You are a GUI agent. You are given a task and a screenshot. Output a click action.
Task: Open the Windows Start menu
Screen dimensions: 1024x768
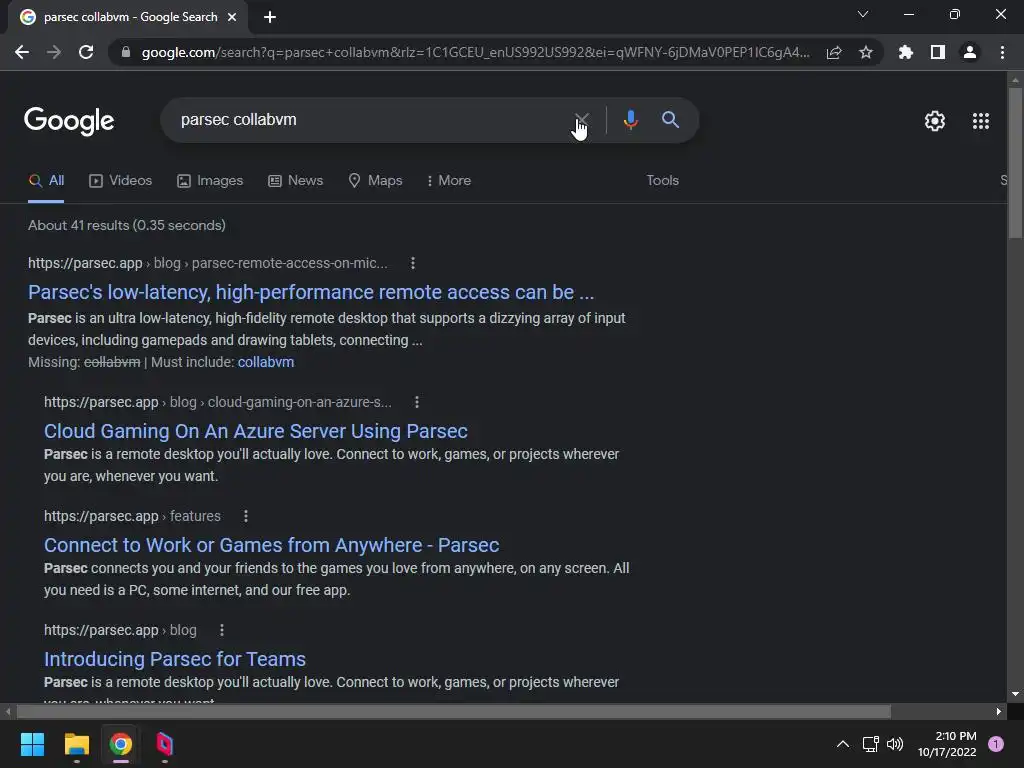[x=32, y=744]
